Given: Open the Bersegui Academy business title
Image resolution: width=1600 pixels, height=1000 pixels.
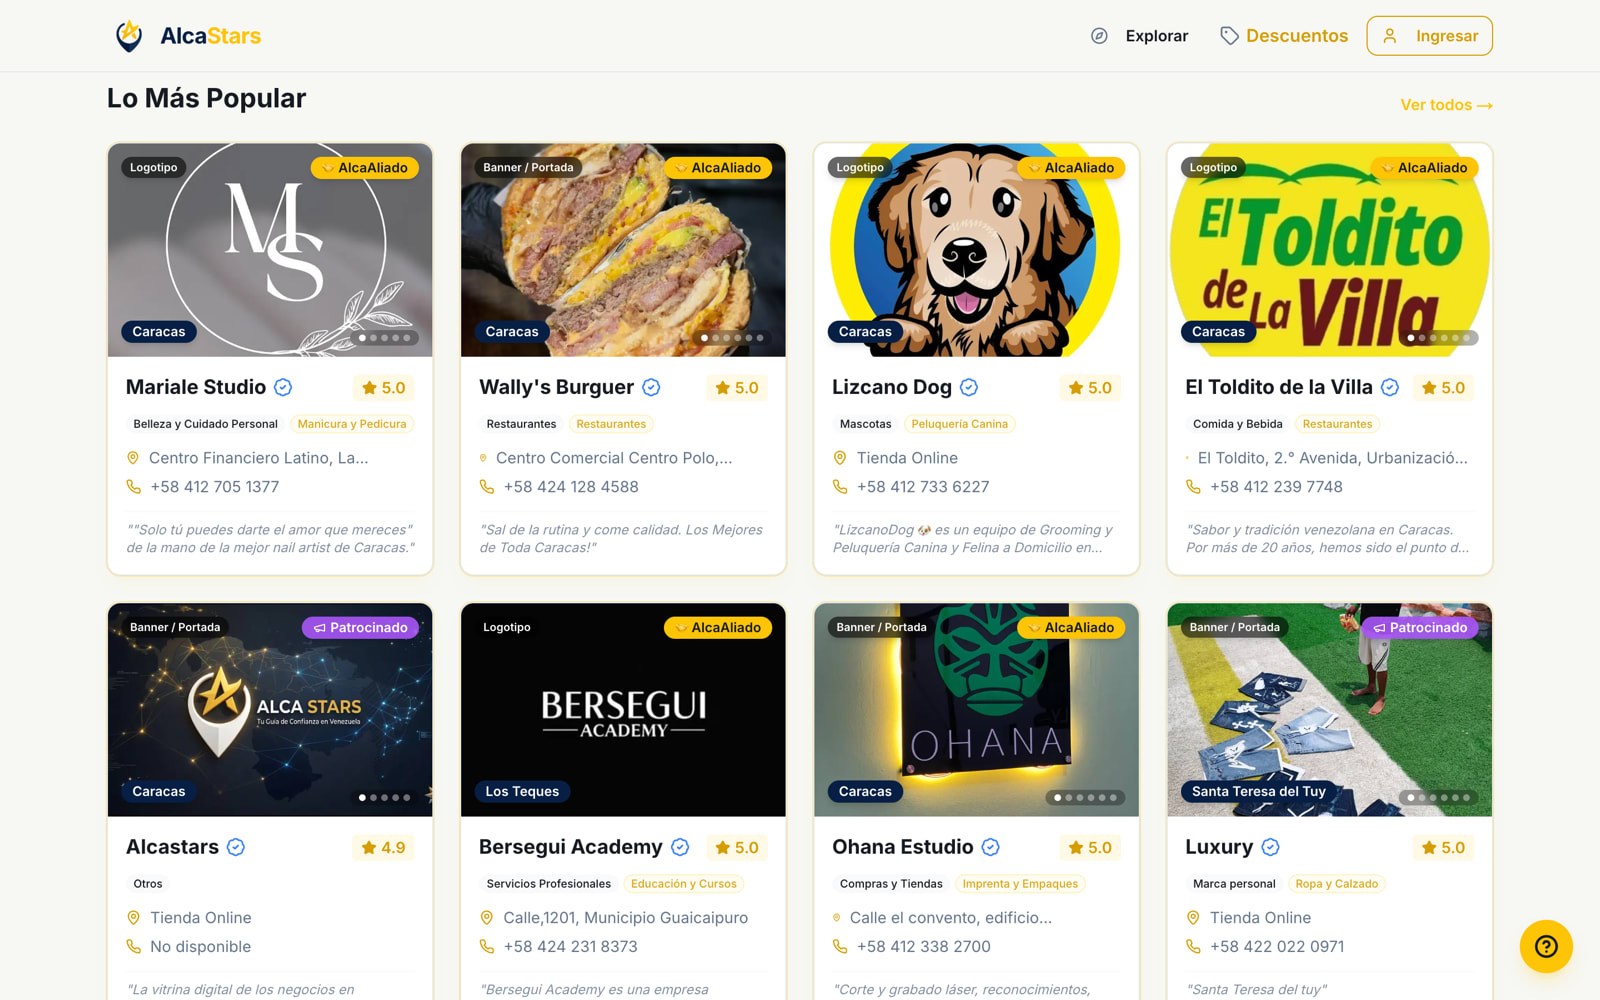Looking at the screenshot, I should [x=571, y=847].
